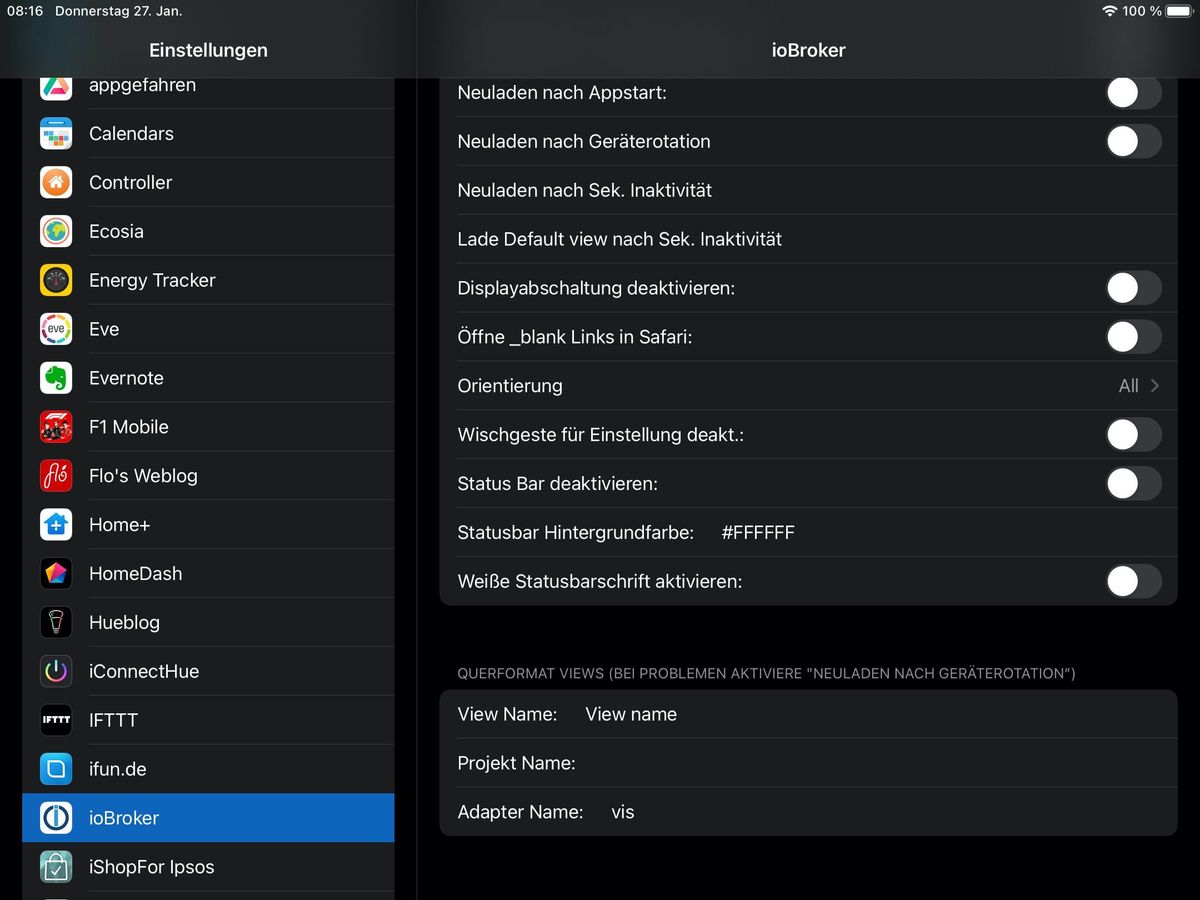The height and width of the screenshot is (900, 1200).
Task: Open IFTTT settings
Action: click(x=208, y=720)
